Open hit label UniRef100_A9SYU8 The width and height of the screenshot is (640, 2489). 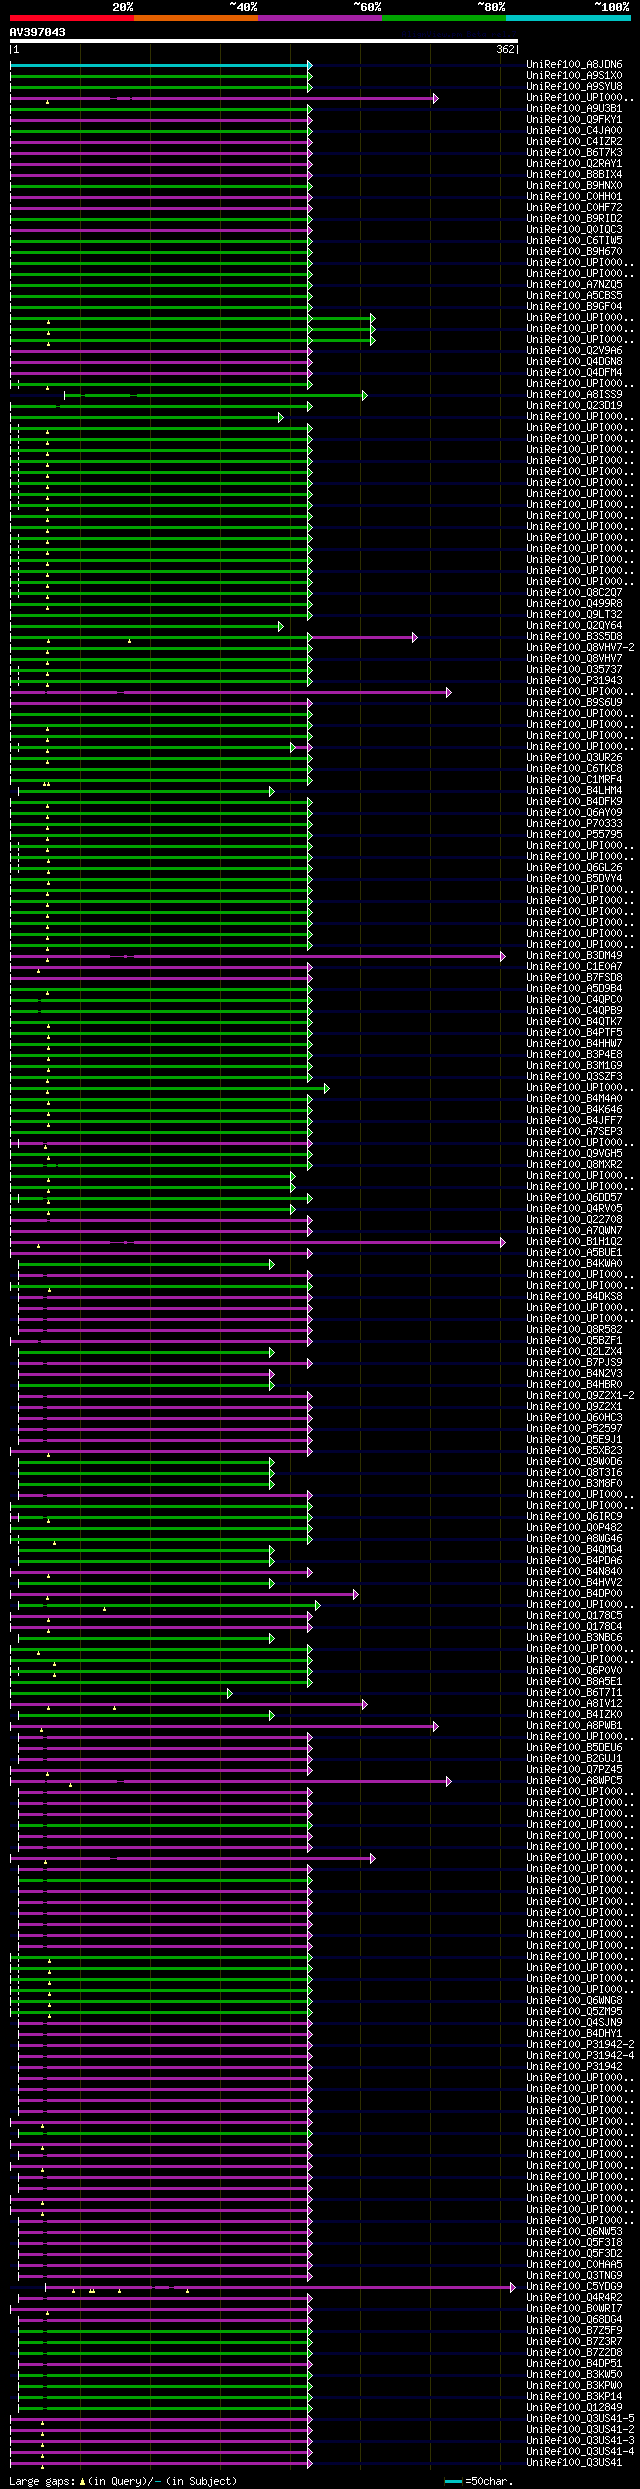(574, 87)
